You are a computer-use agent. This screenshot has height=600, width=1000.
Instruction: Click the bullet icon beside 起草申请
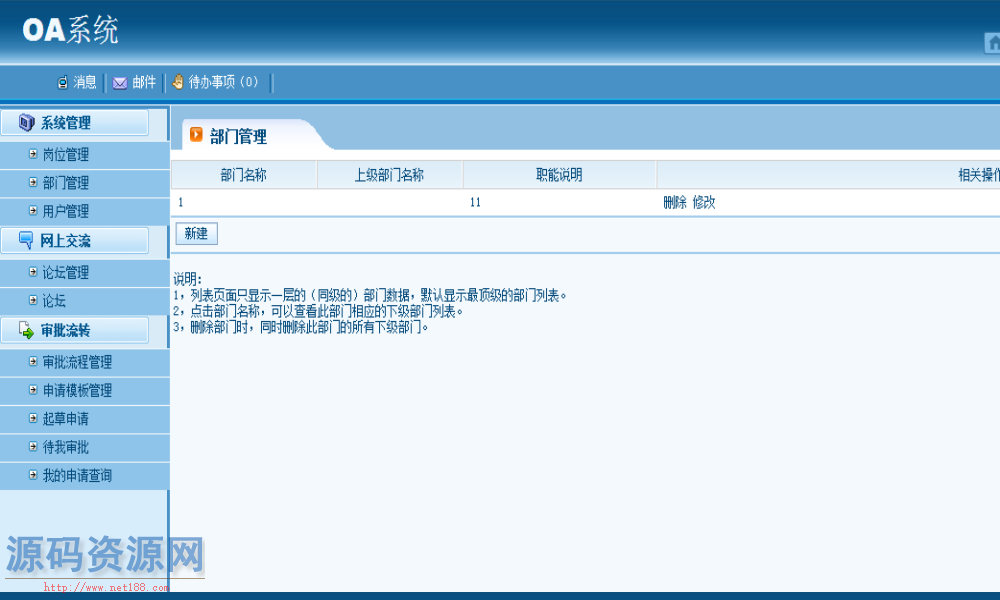coord(33,418)
